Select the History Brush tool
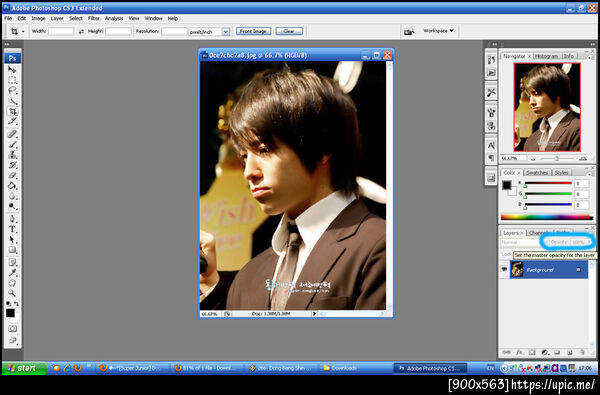Screen dimensions: 600x395 pyautogui.click(x=12, y=165)
